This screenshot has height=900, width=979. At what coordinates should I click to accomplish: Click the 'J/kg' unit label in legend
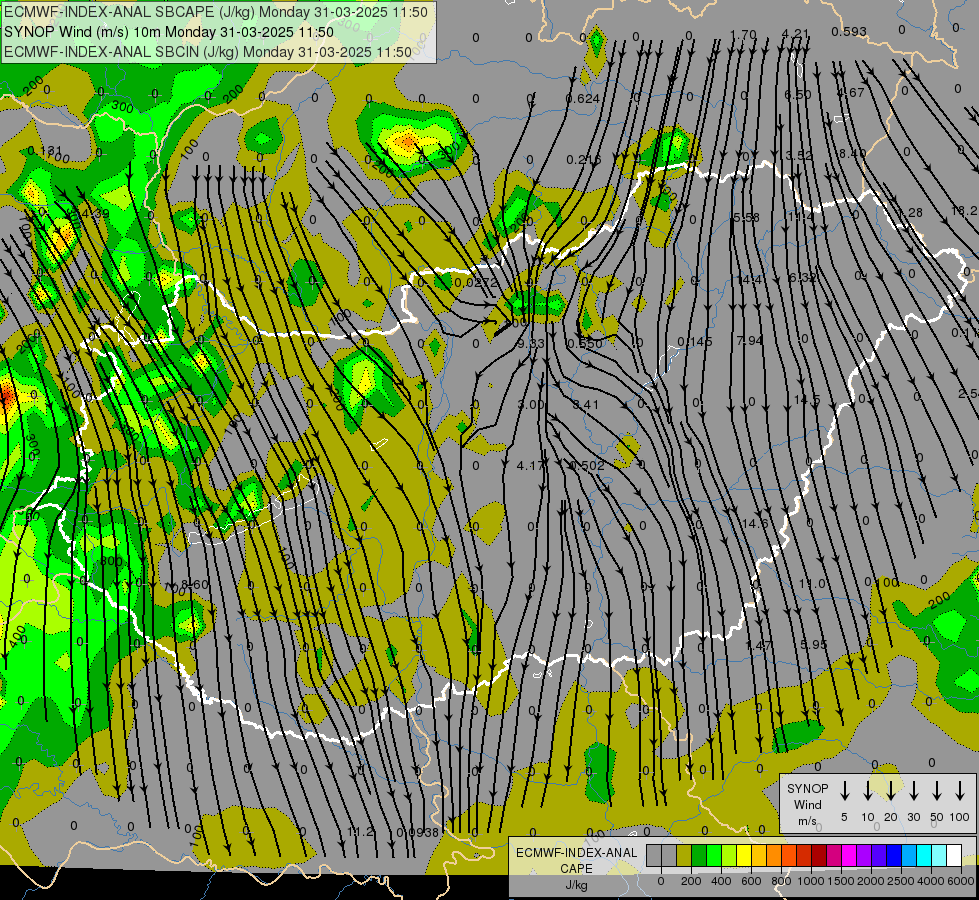pos(576,885)
